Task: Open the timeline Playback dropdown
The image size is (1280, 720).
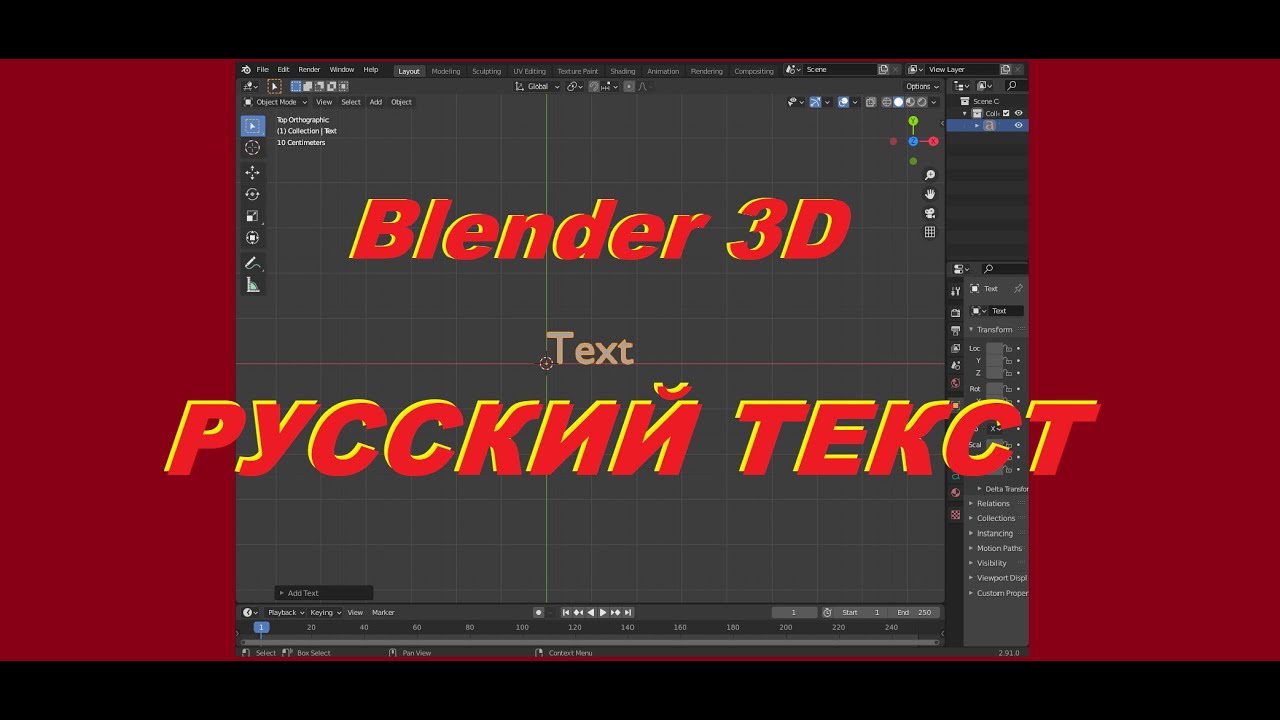Action: coord(285,613)
